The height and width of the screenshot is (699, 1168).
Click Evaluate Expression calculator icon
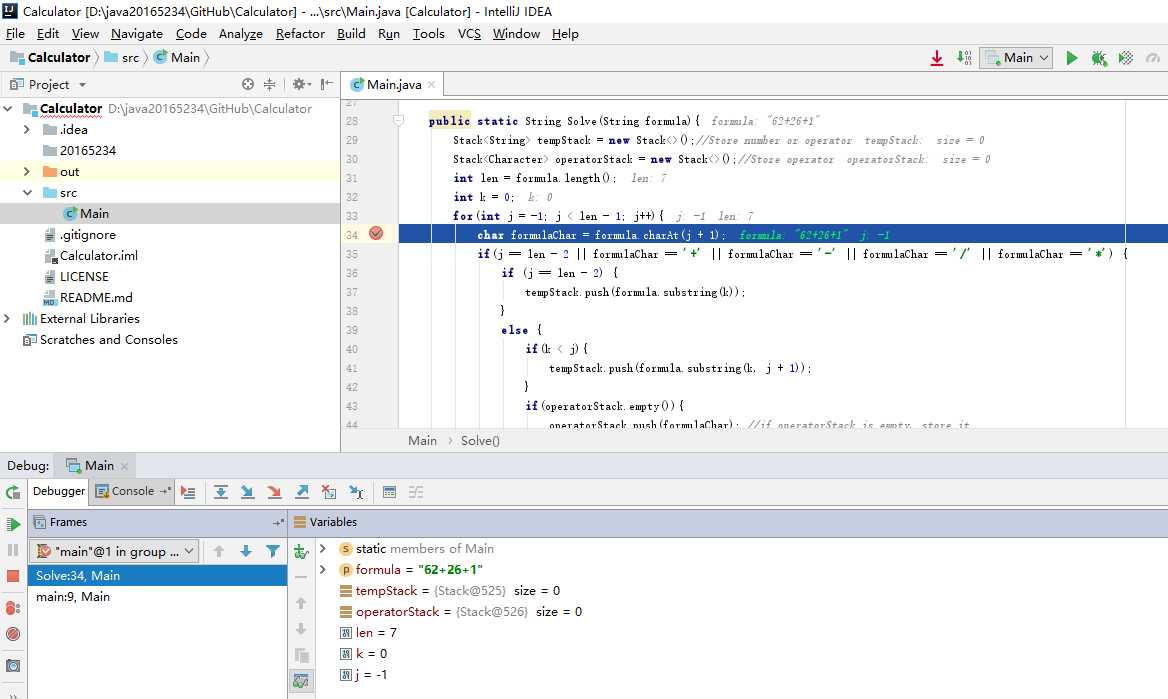point(389,492)
